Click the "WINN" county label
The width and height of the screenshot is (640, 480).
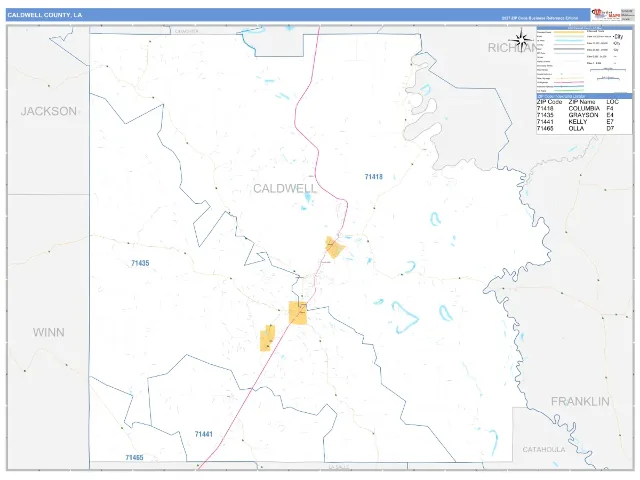click(49, 332)
